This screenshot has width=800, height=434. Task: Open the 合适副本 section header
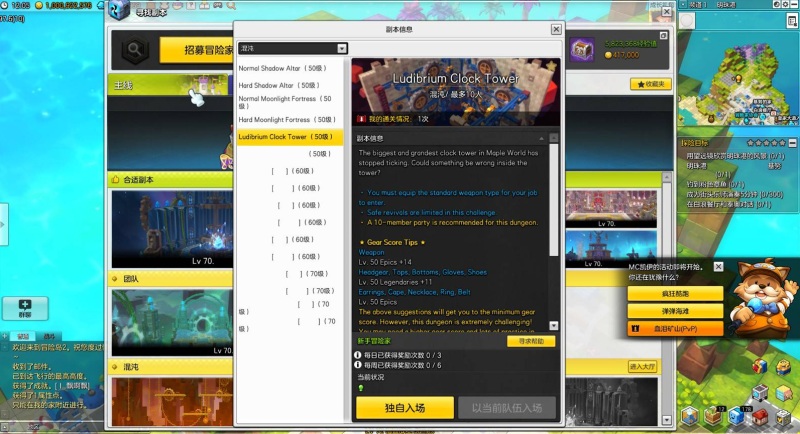pyautogui.click(x=170, y=180)
